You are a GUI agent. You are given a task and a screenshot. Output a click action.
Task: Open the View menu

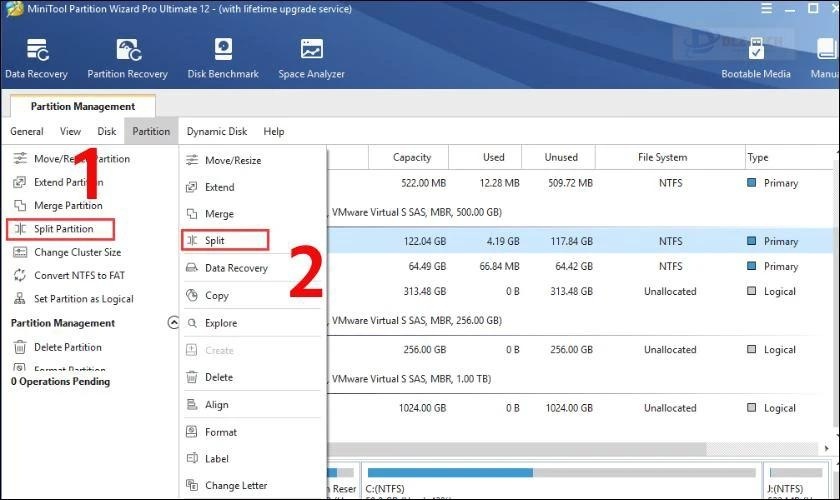[x=70, y=131]
